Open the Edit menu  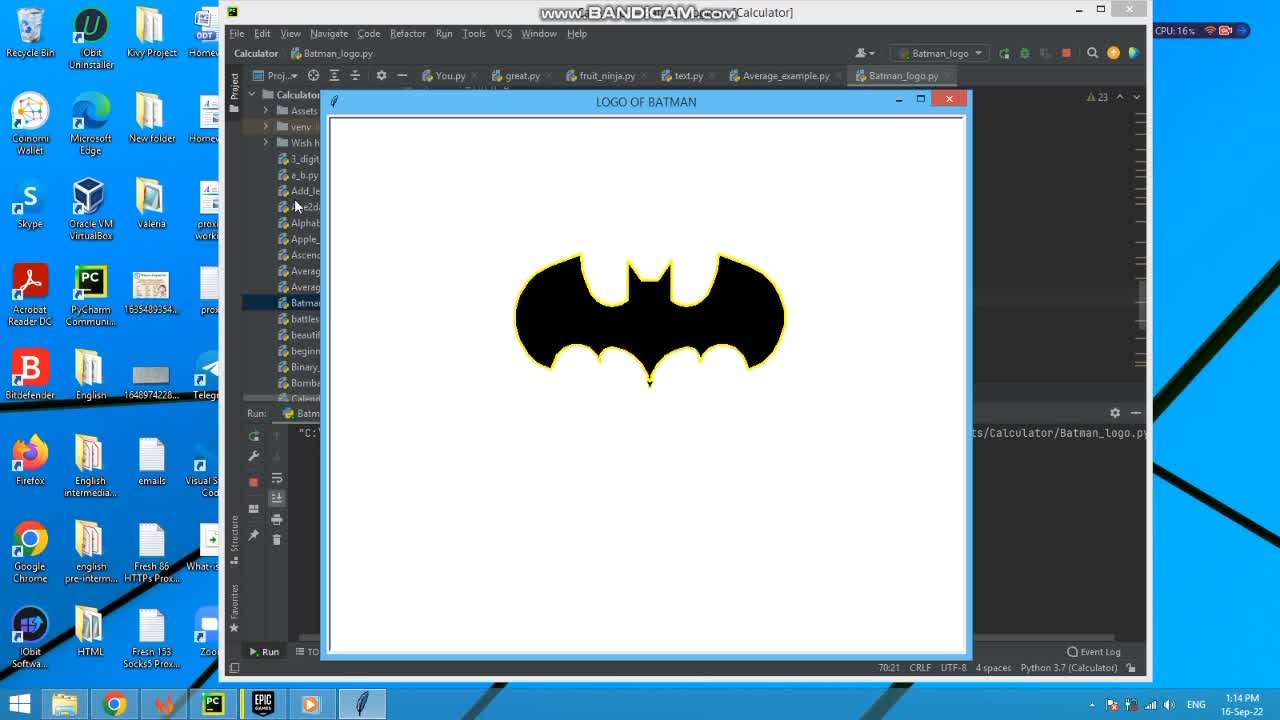262,33
